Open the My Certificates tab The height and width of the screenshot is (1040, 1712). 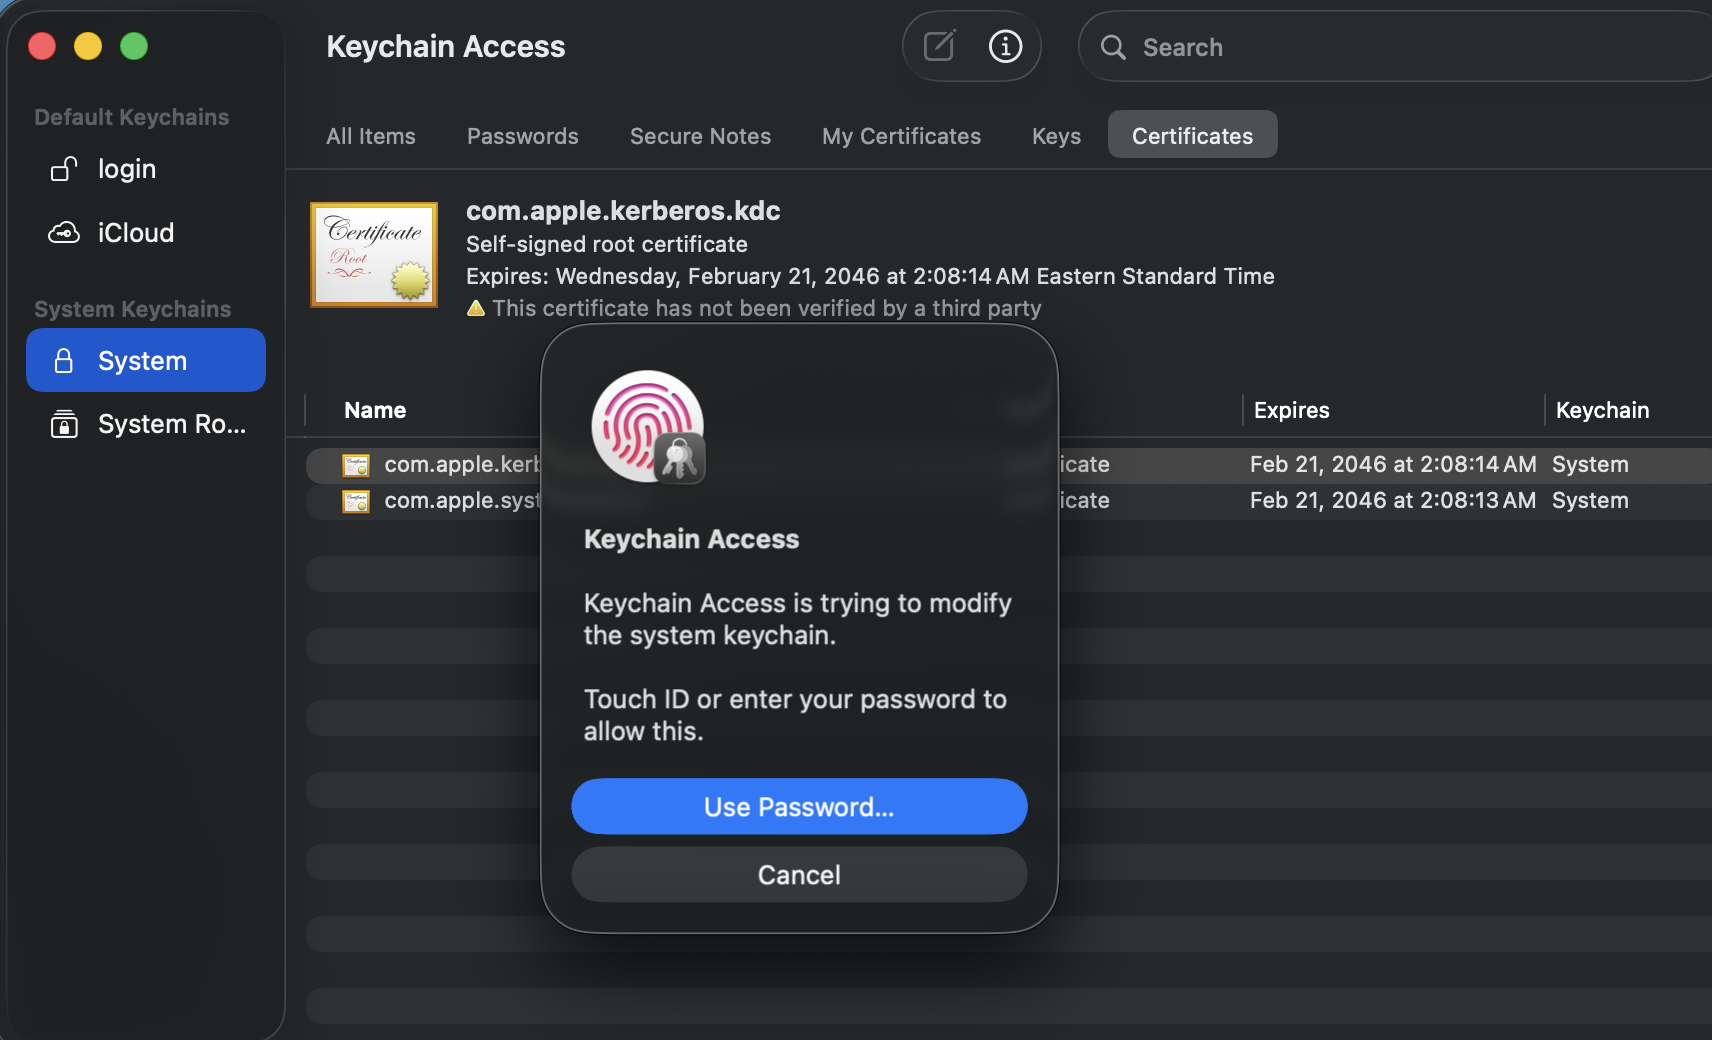coord(901,136)
